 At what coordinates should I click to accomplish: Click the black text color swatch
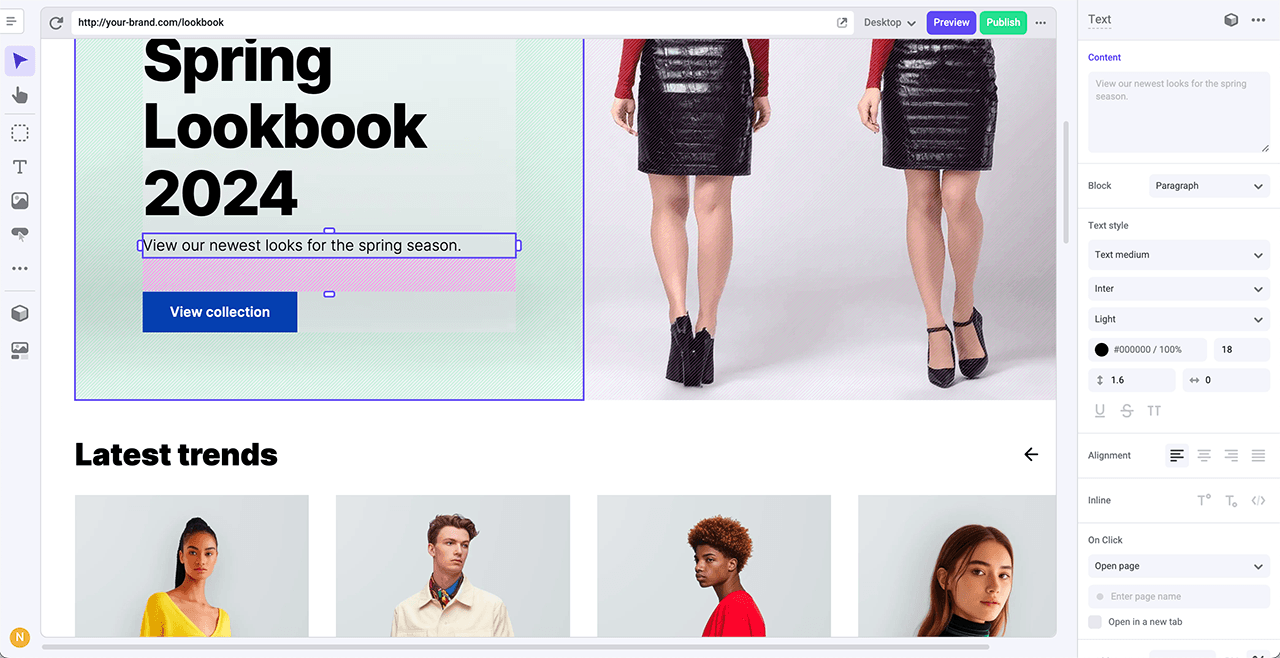point(1101,350)
